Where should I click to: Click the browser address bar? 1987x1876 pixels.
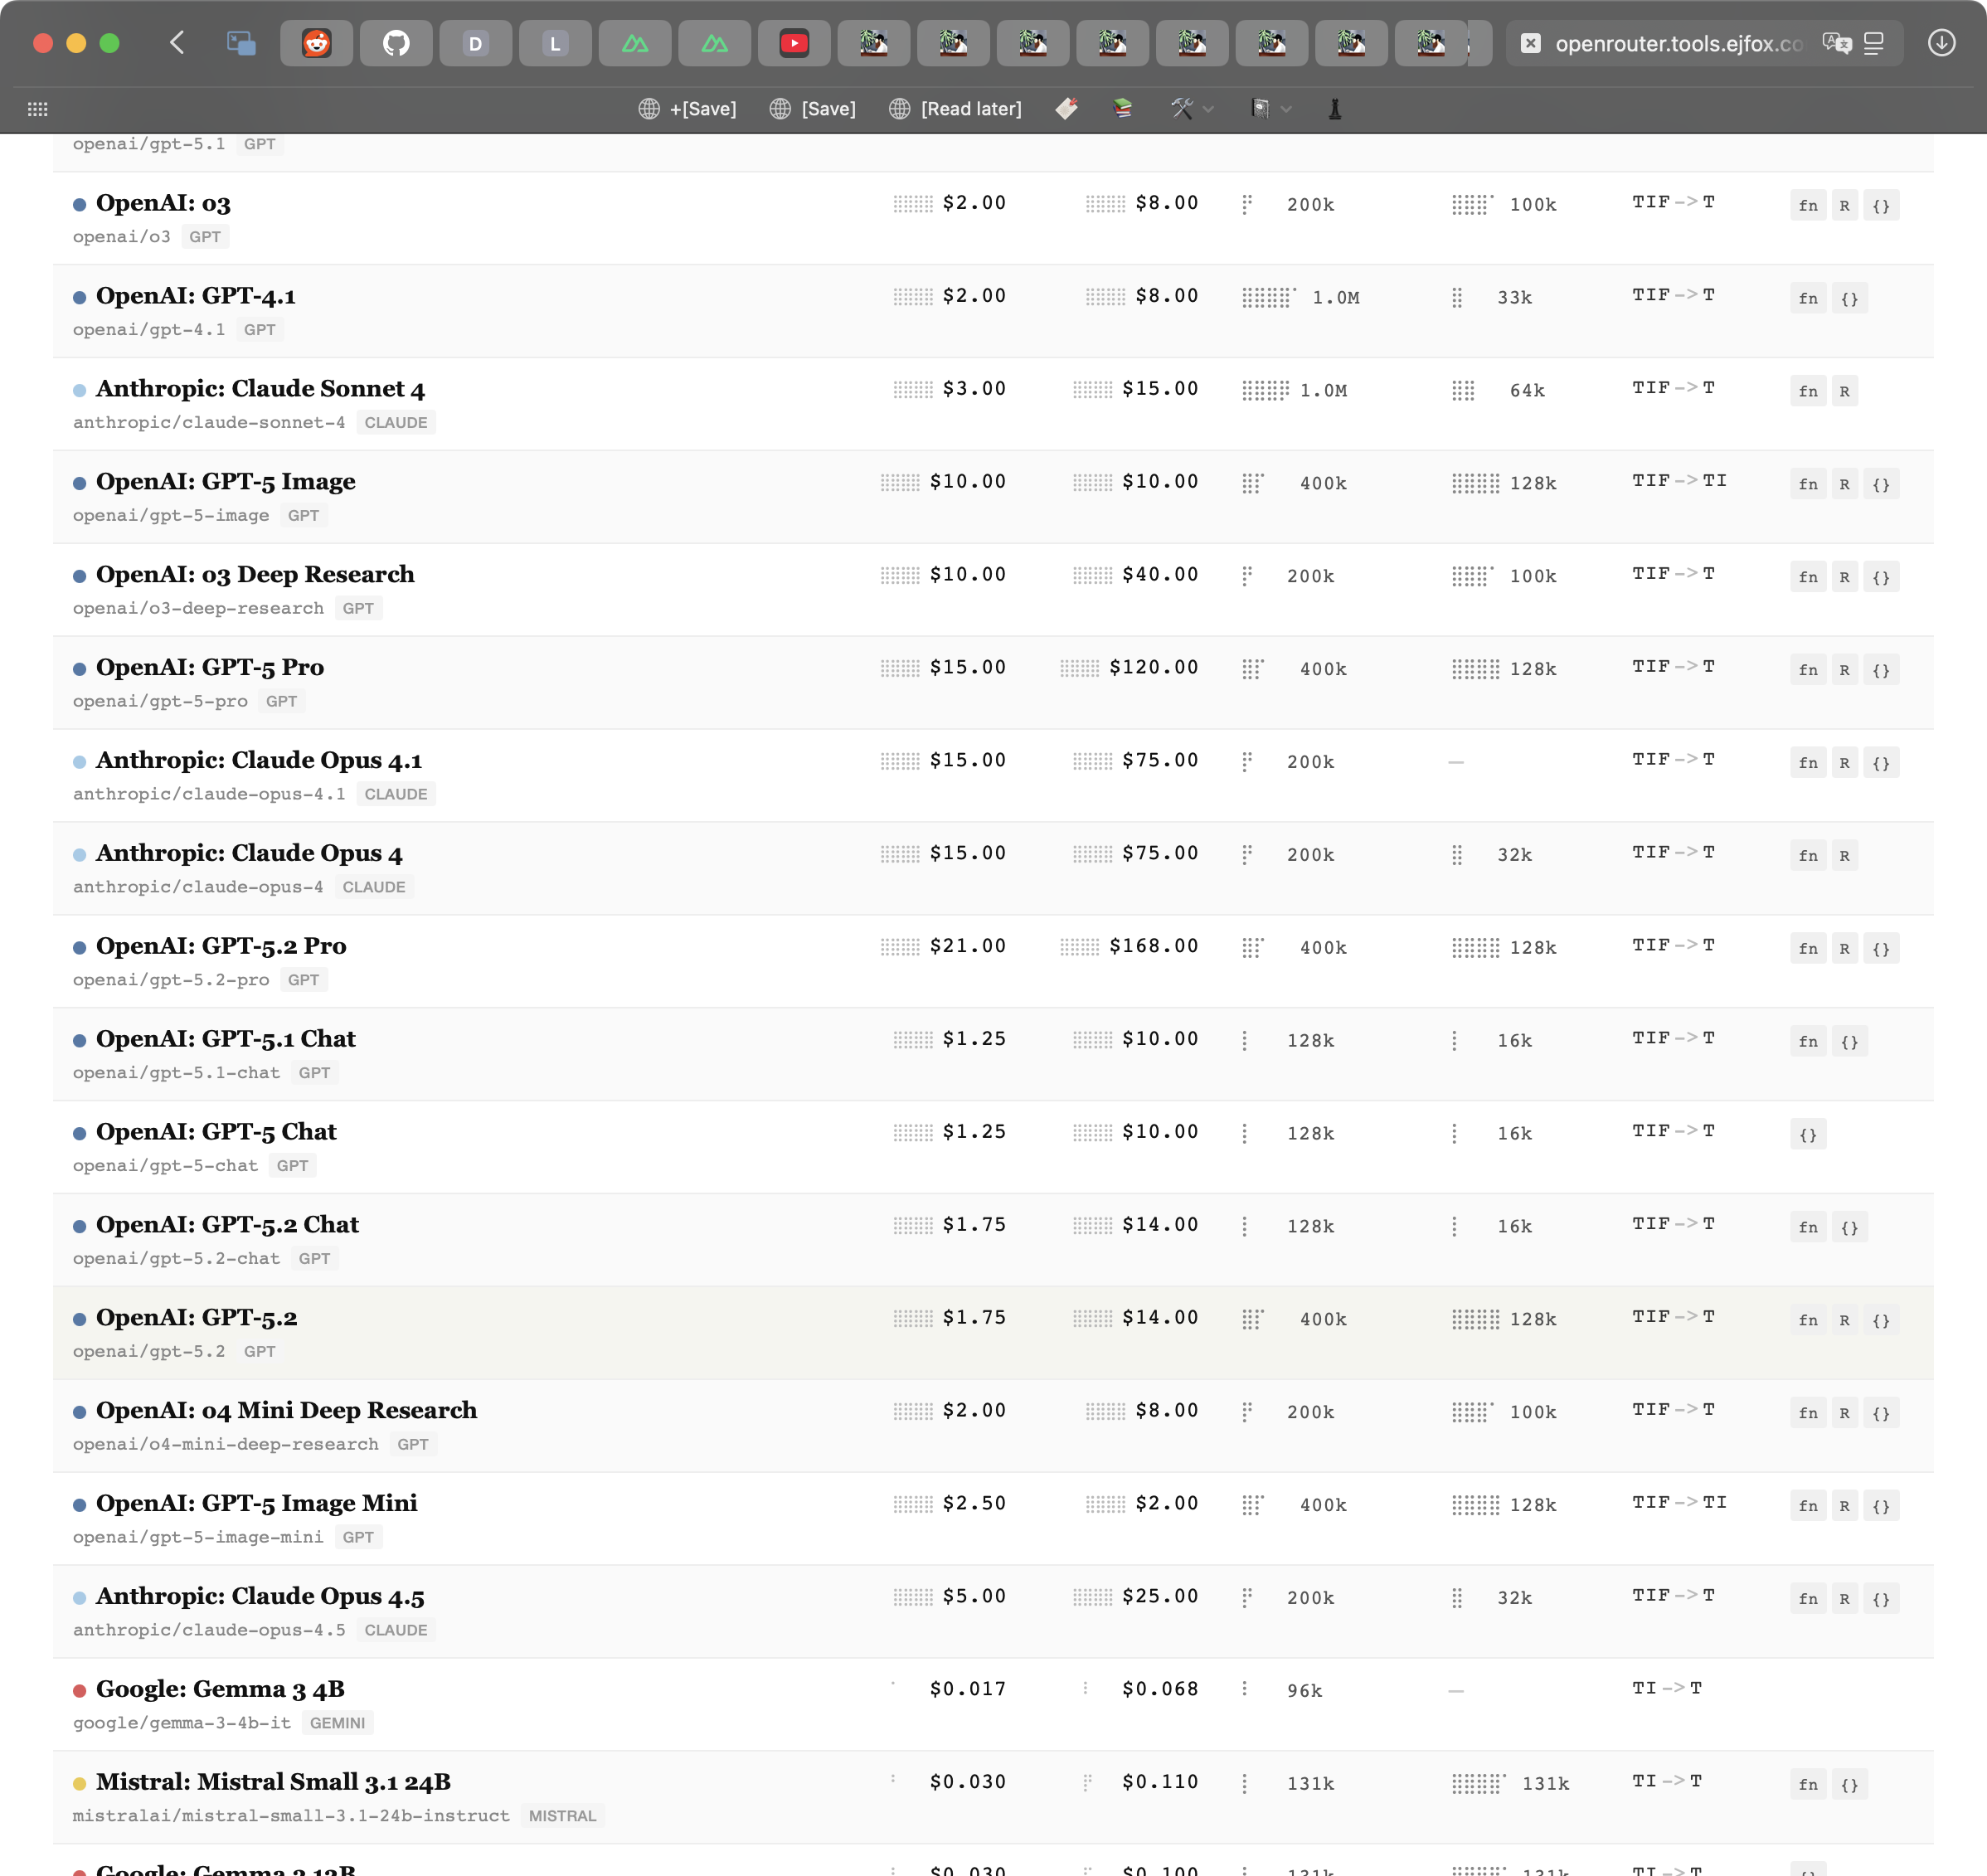(x=1680, y=44)
